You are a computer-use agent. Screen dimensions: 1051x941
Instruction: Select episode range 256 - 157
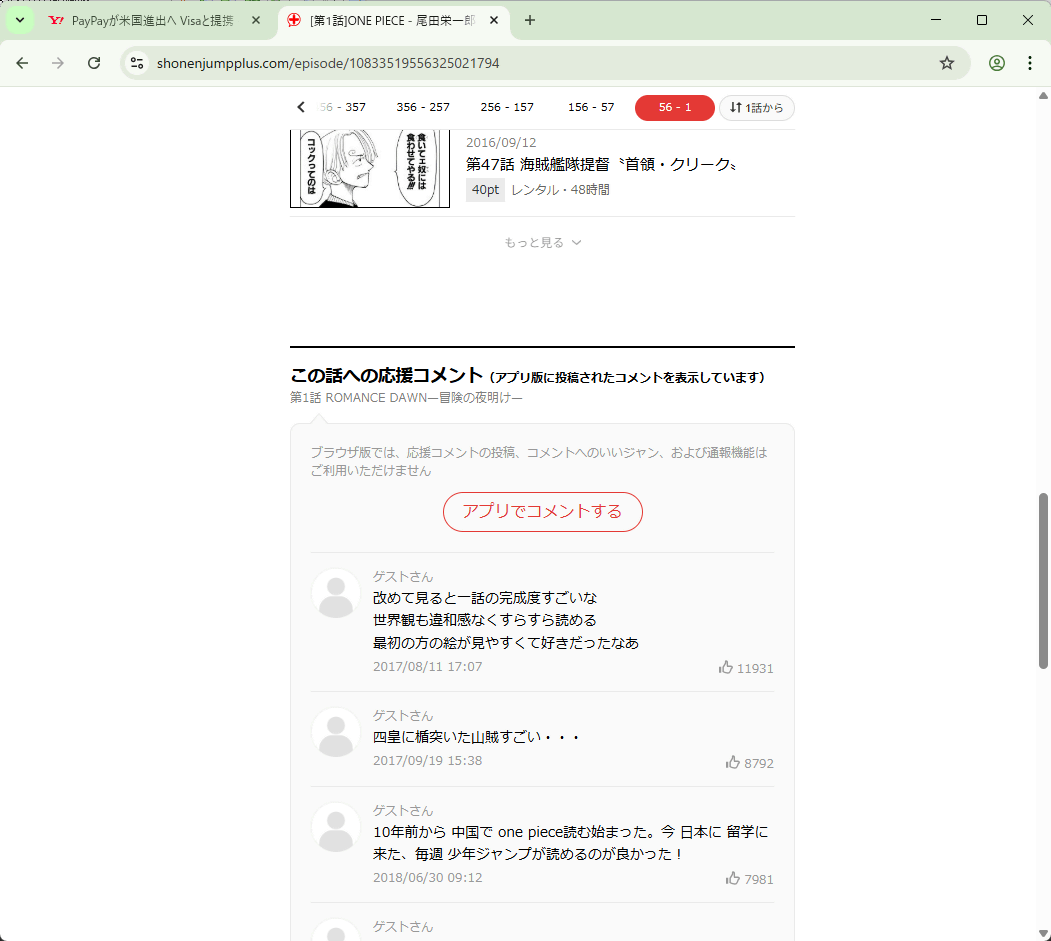click(x=507, y=107)
